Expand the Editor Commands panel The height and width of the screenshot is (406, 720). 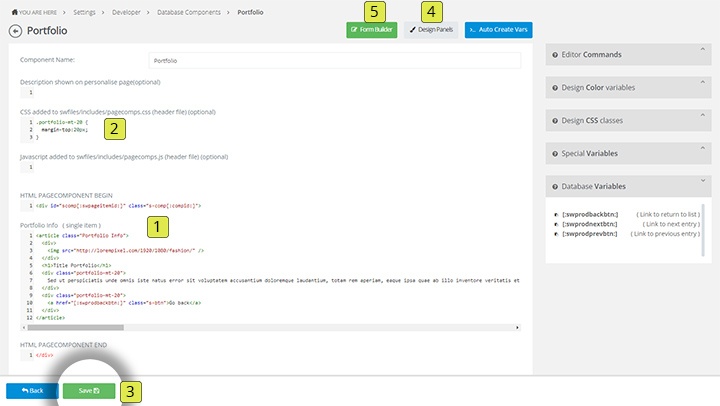tap(628, 55)
